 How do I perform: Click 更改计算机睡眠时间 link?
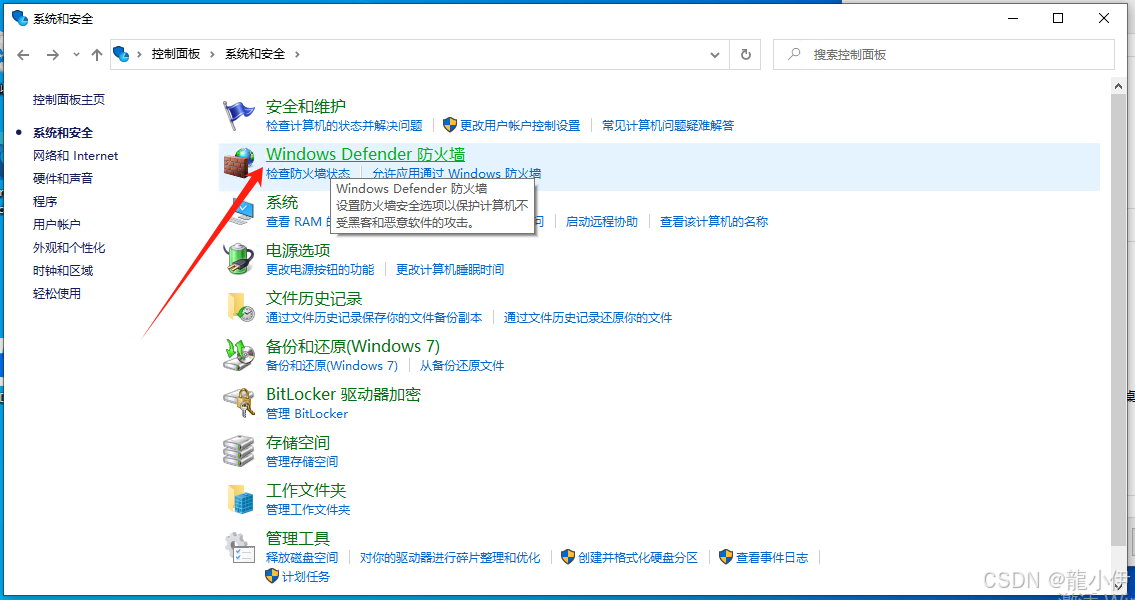[x=450, y=270]
